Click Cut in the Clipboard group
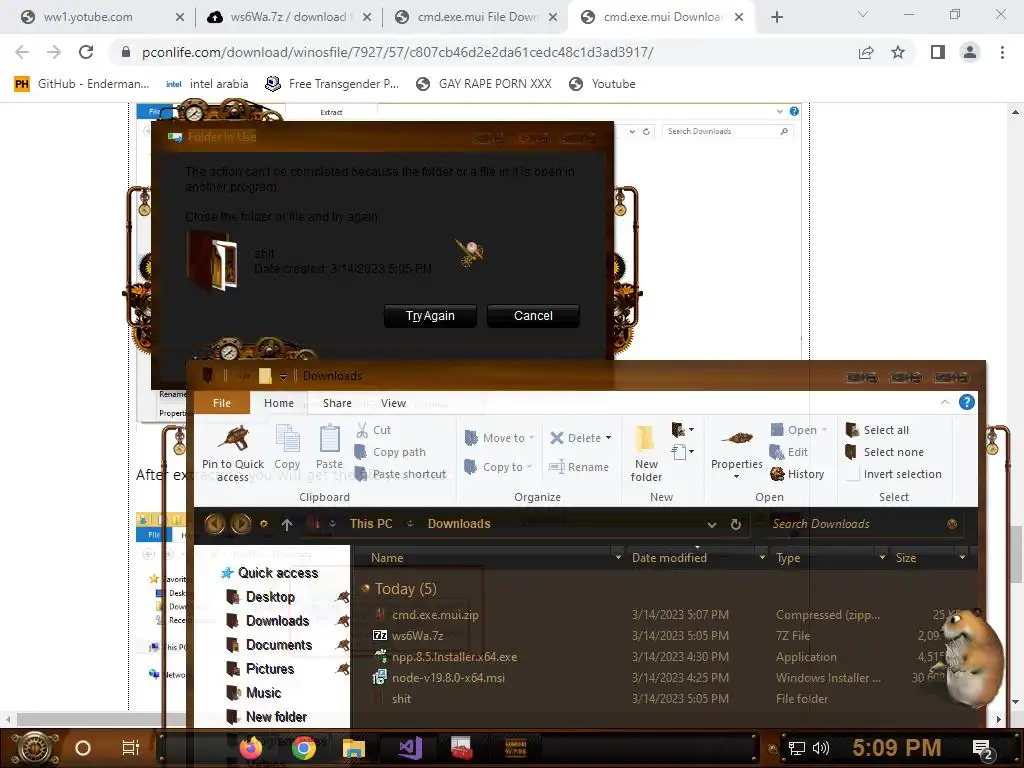The image size is (1024, 768). 373,430
